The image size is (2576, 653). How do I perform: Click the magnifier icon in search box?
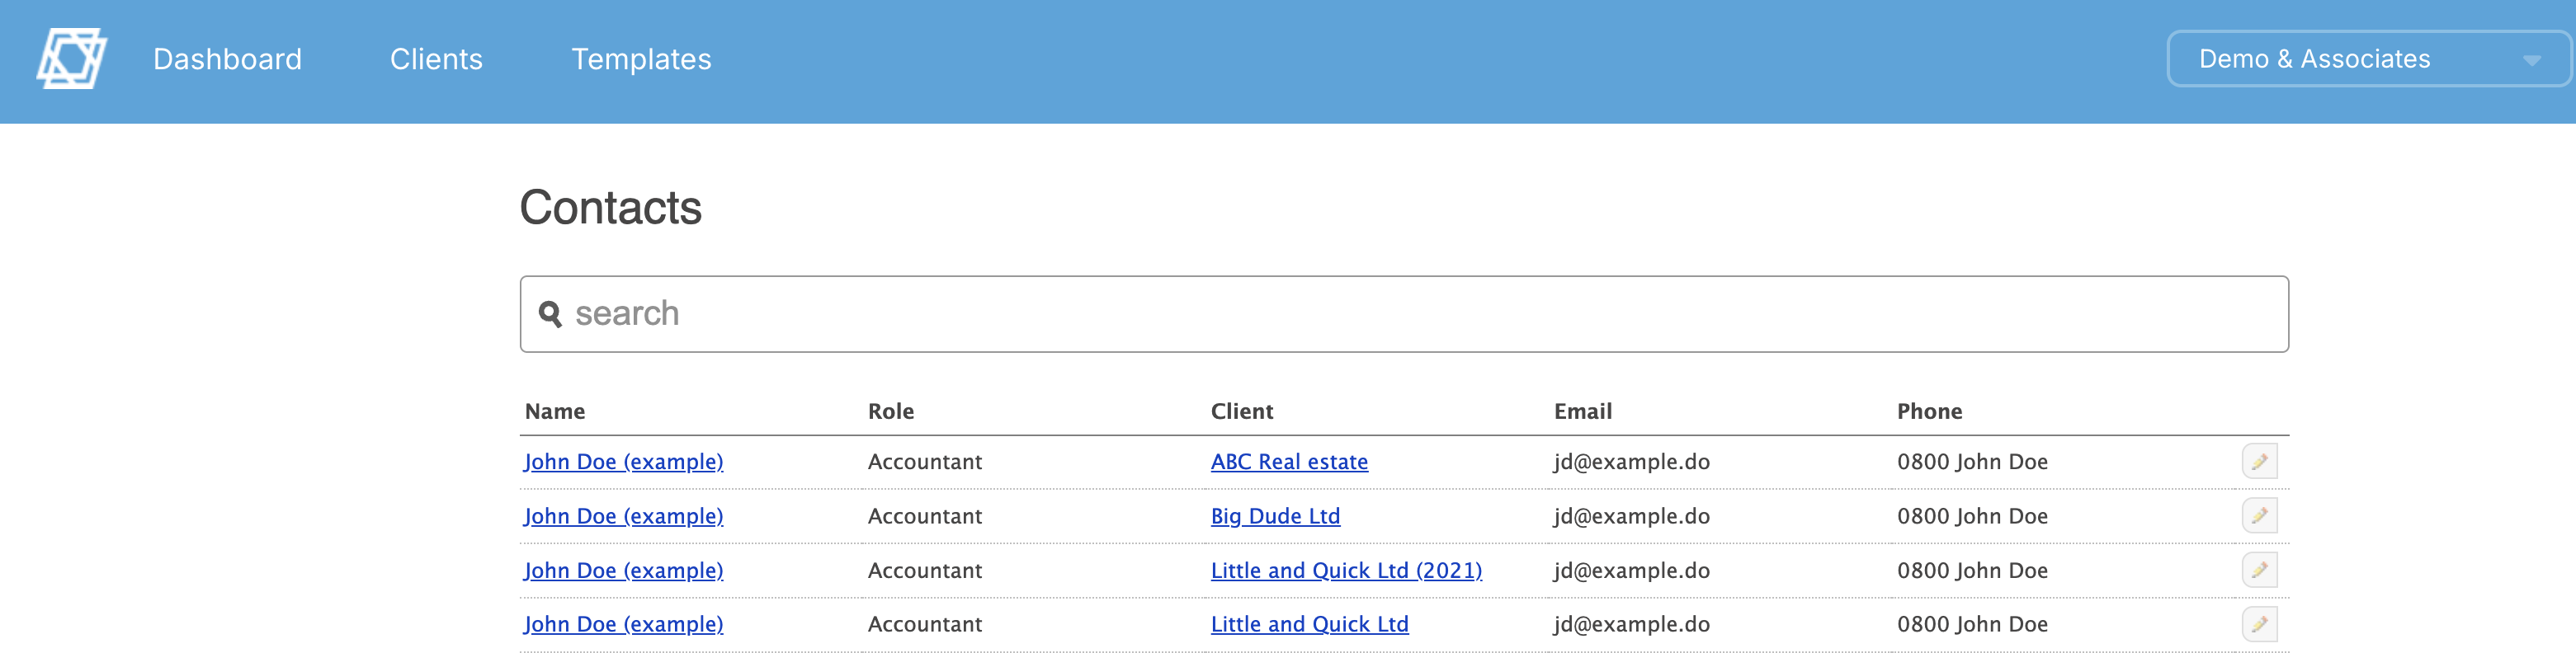(x=550, y=314)
